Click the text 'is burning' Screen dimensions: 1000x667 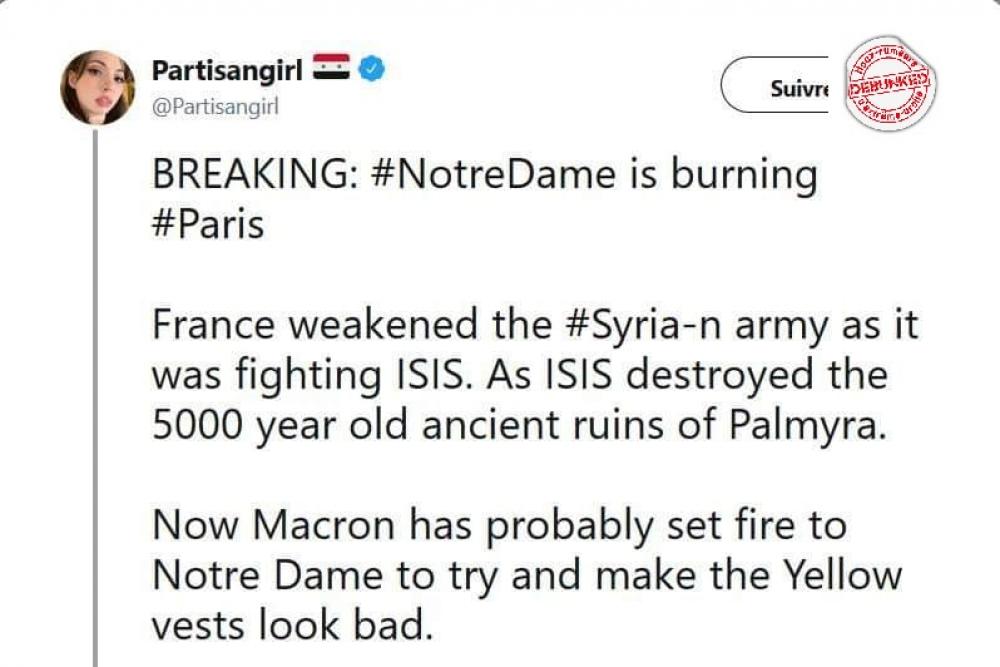[x=724, y=176]
